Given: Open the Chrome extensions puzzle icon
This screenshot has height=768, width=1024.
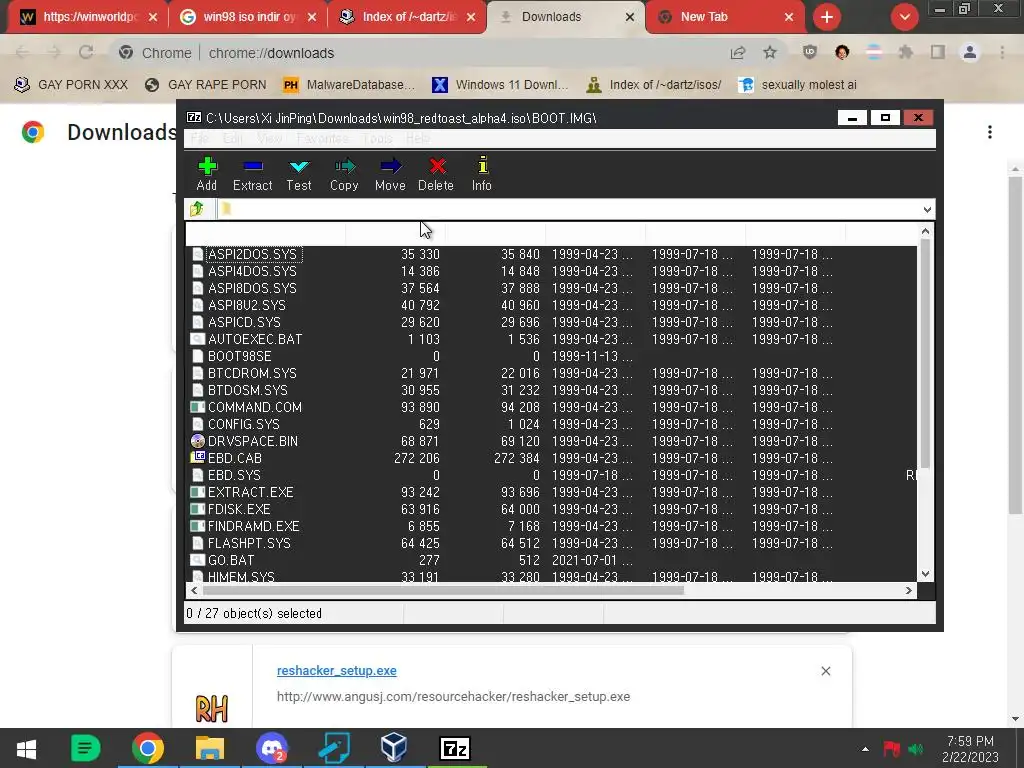Looking at the screenshot, I should coord(906,52).
